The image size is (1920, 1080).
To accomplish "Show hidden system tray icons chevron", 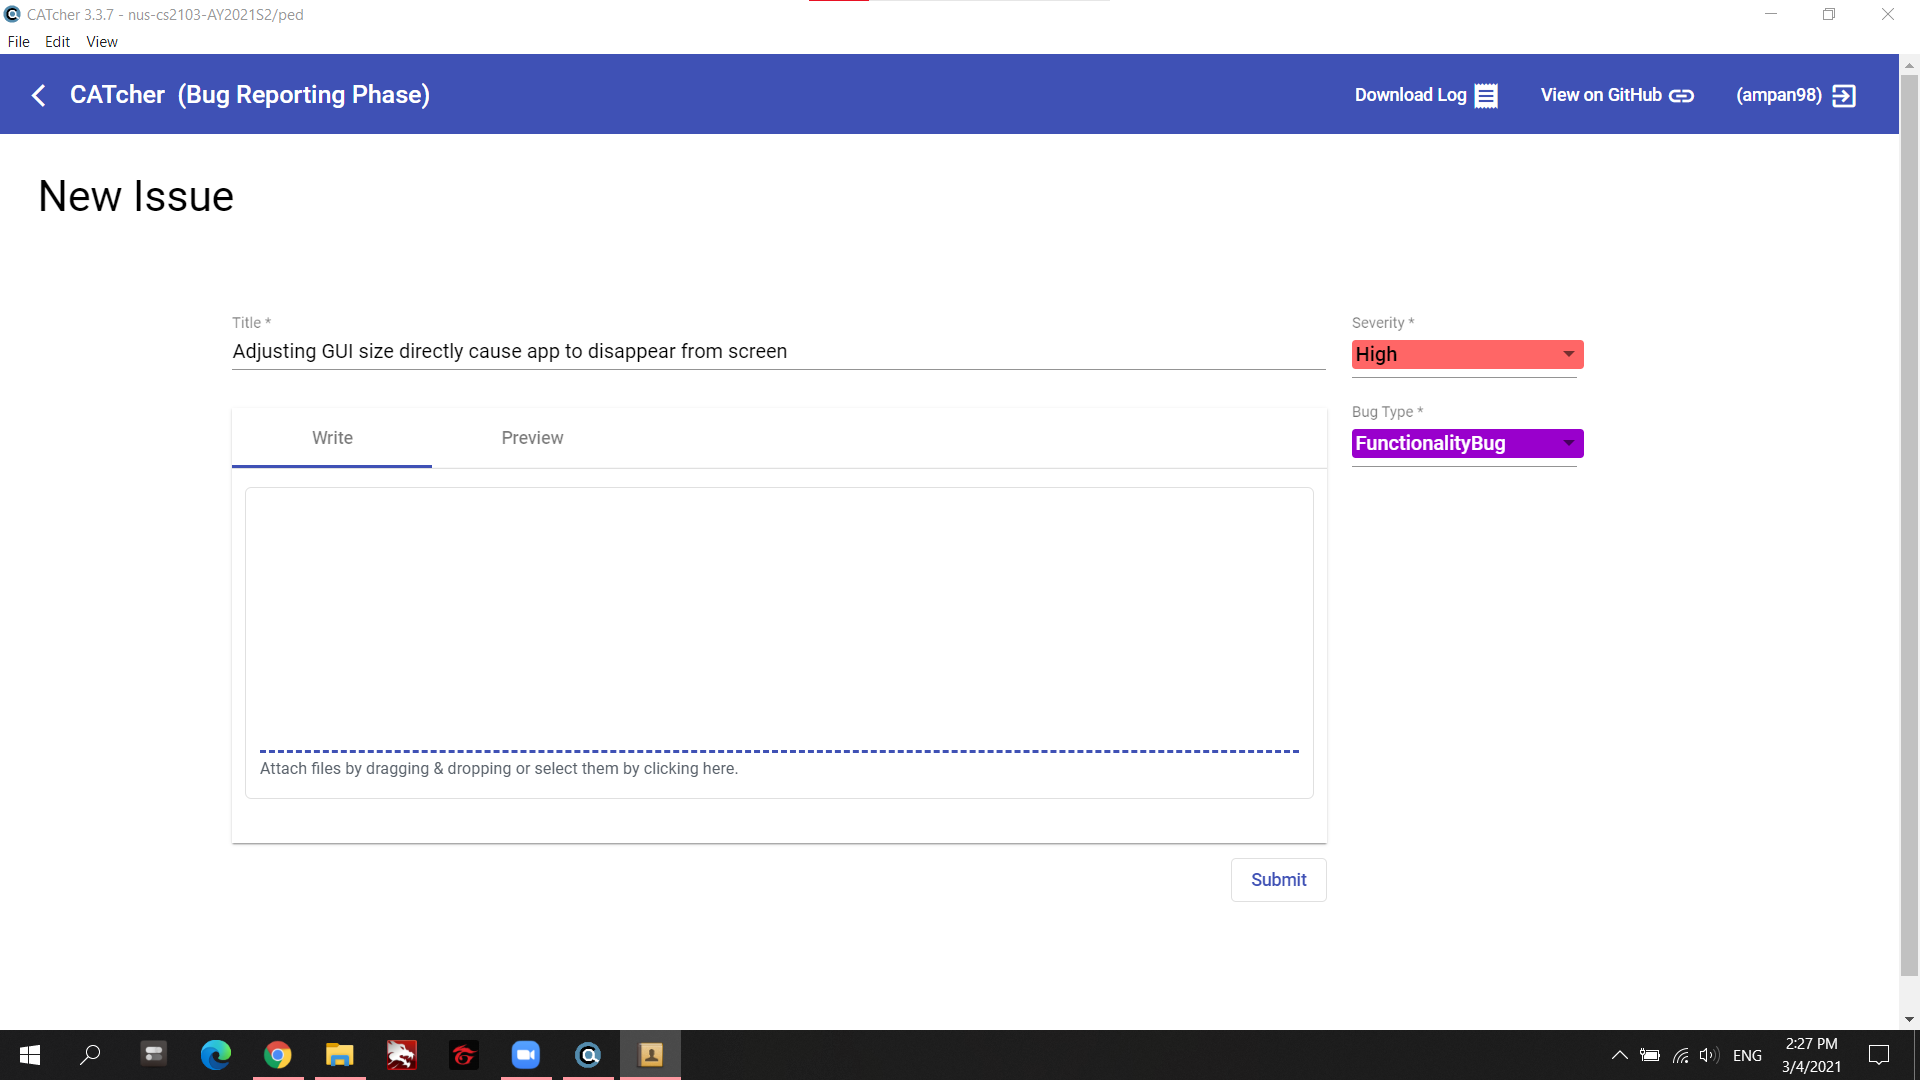I will coord(1619,1055).
